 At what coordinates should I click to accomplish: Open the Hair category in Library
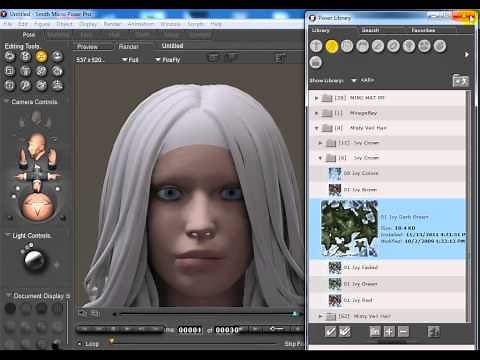point(363,46)
